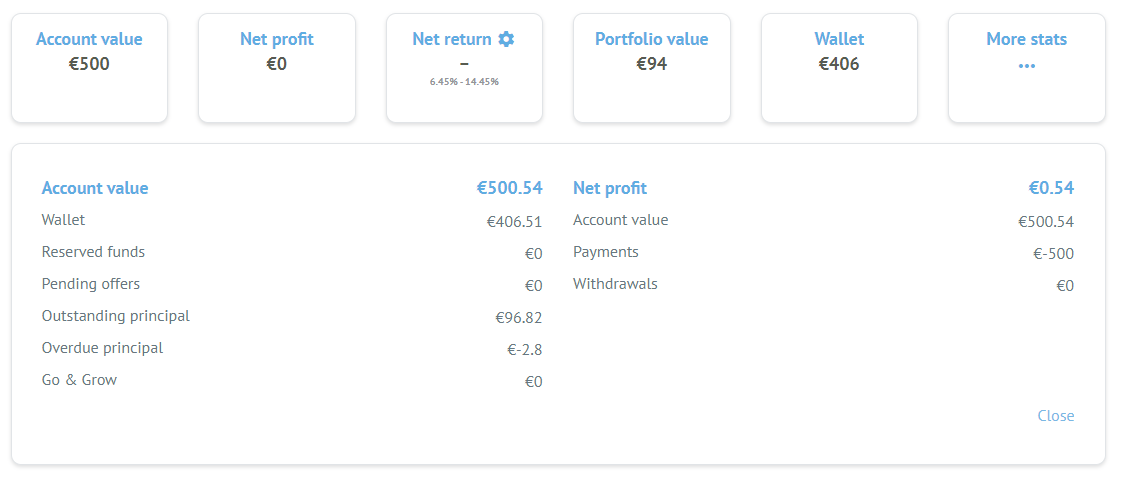Click the €500.54 account value total
1121x484 pixels.
(510, 188)
